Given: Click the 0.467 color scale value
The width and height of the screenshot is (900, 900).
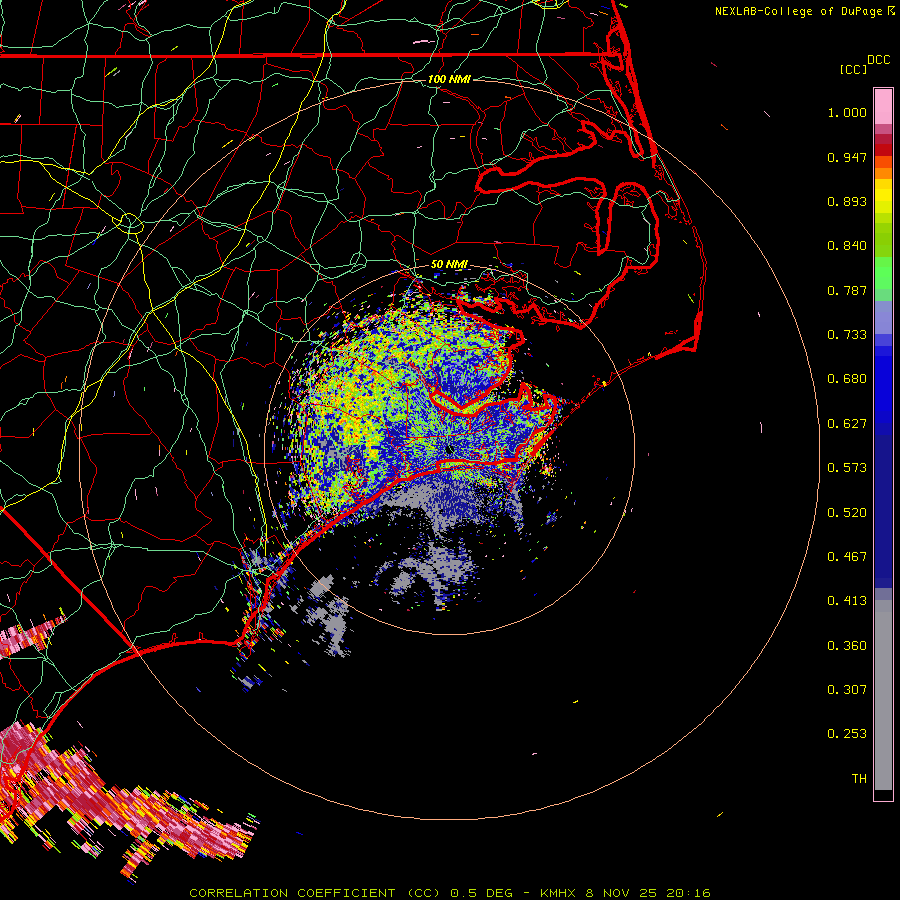Looking at the screenshot, I should click(x=847, y=557).
